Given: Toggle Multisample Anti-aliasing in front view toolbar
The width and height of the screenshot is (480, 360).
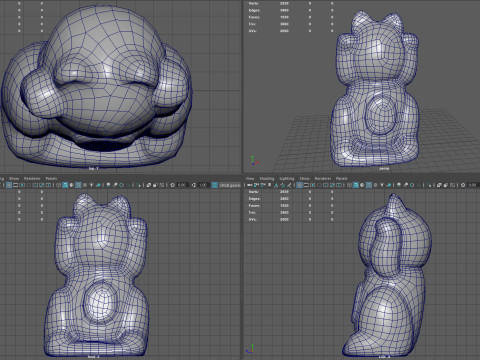Looking at the screenshot, I should point(121,185).
